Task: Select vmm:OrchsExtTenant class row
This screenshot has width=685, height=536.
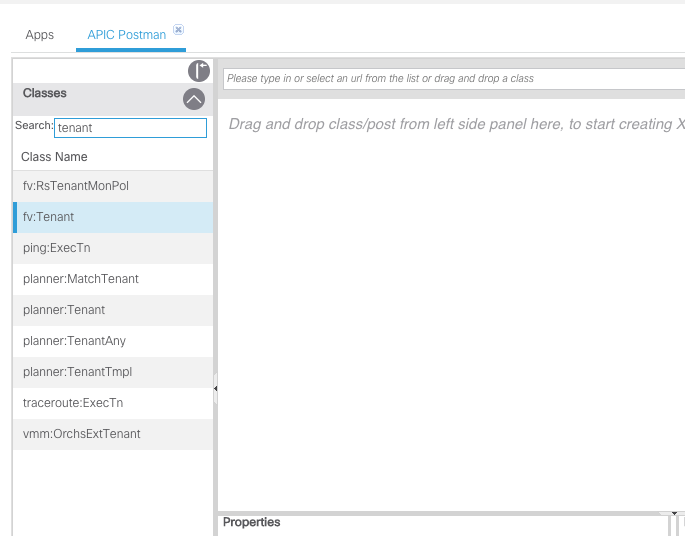Action: tap(82, 434)
